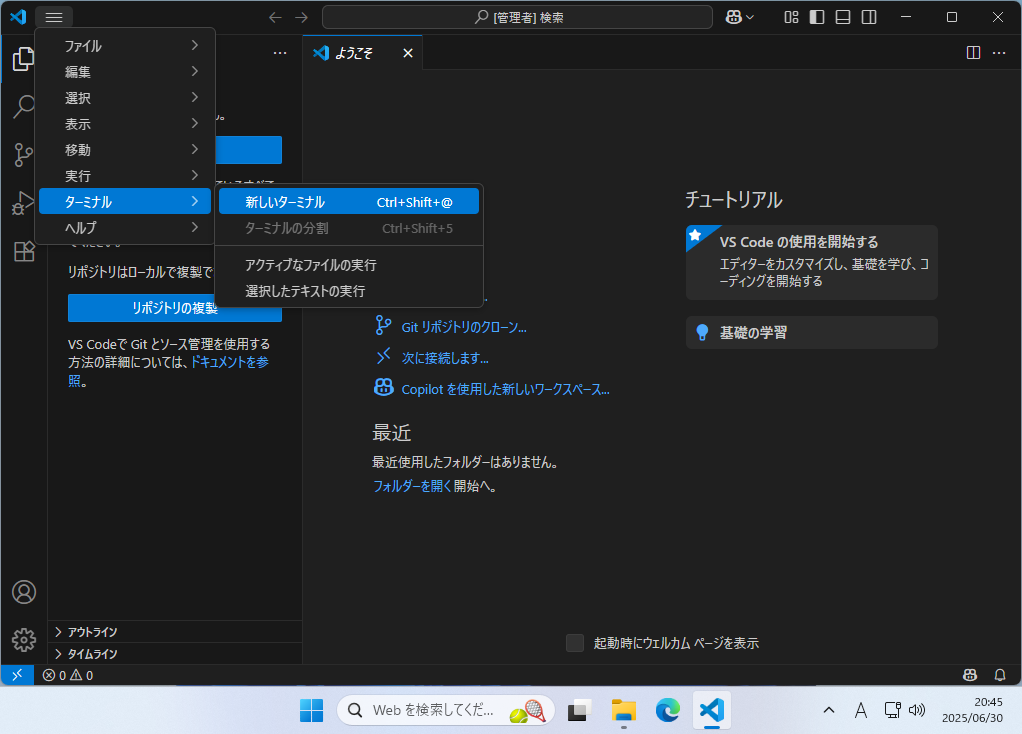Screen dimensions: 1022x734
Task: Click フォルダーを開く link
Action: [412, 486]
